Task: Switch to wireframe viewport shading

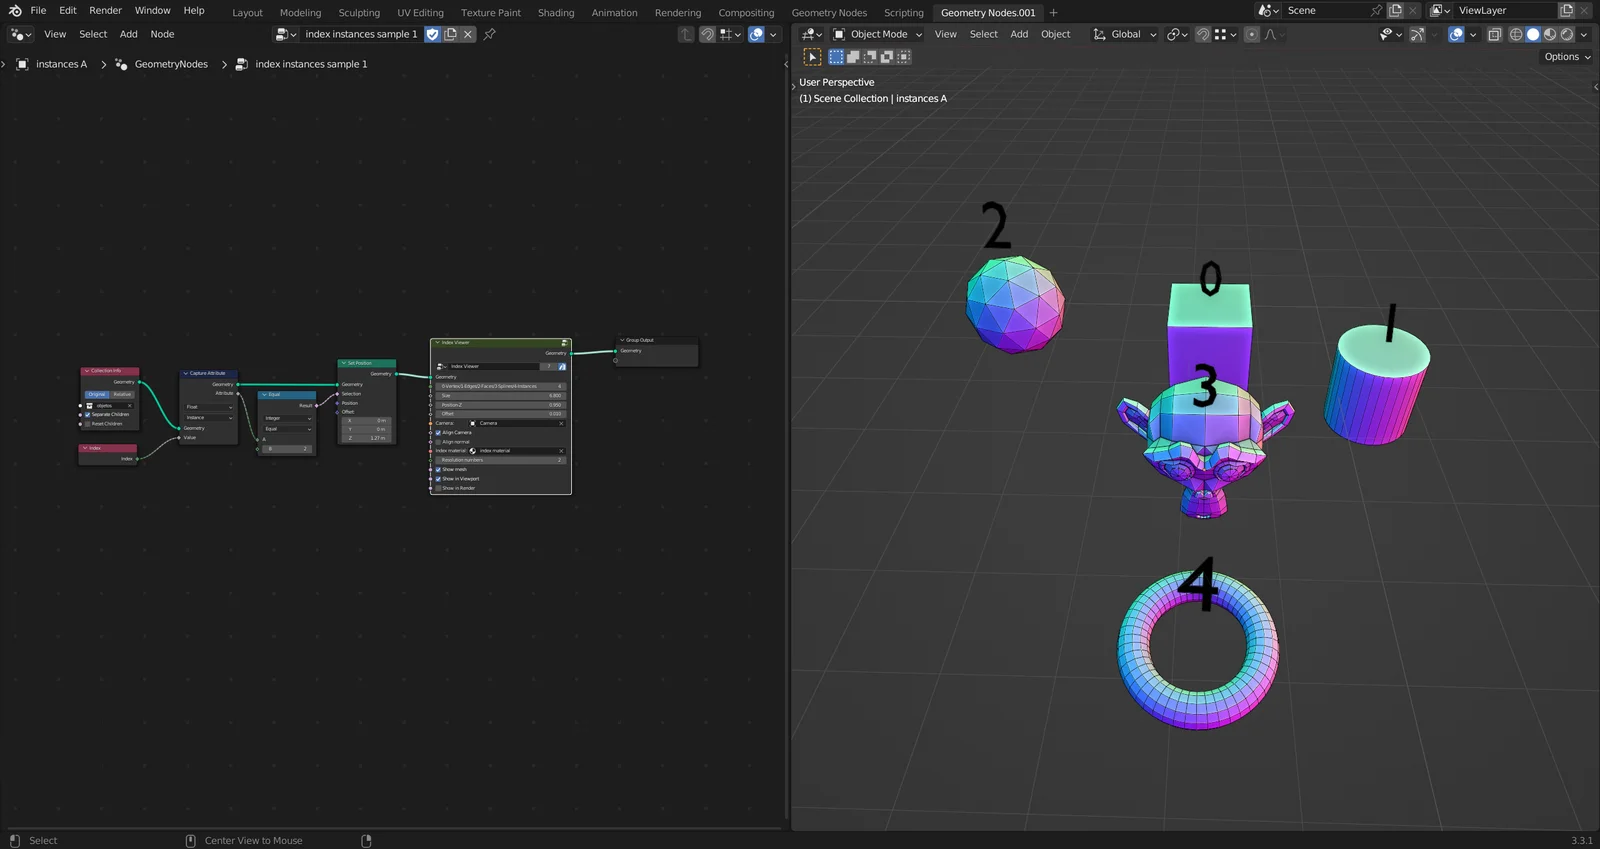Action: click(x=1516, y=34)
